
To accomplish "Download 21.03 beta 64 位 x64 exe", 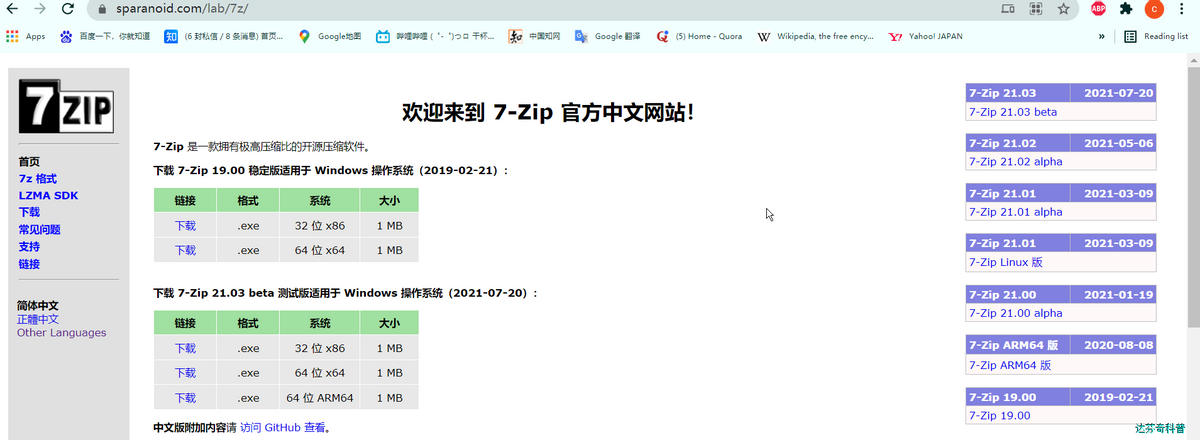I will pos(185,372).
